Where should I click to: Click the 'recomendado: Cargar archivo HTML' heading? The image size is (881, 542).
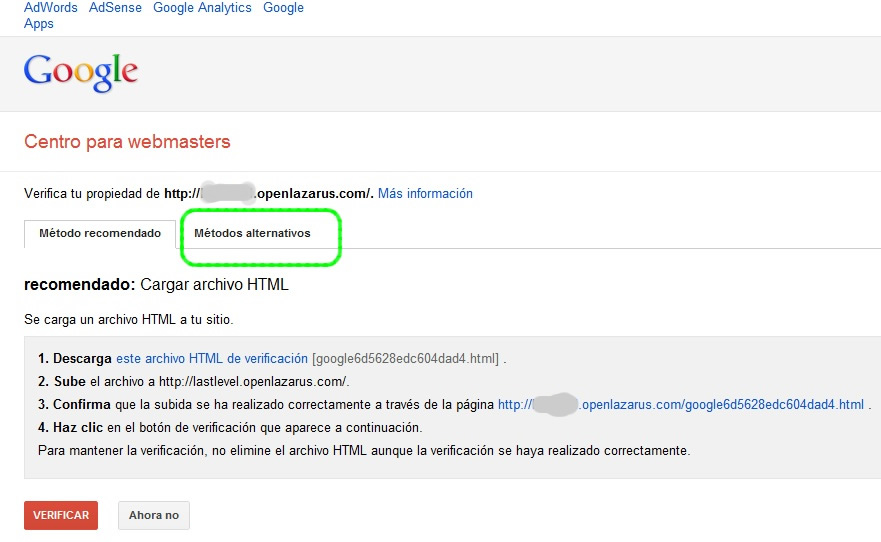click(x=156, y=285)
